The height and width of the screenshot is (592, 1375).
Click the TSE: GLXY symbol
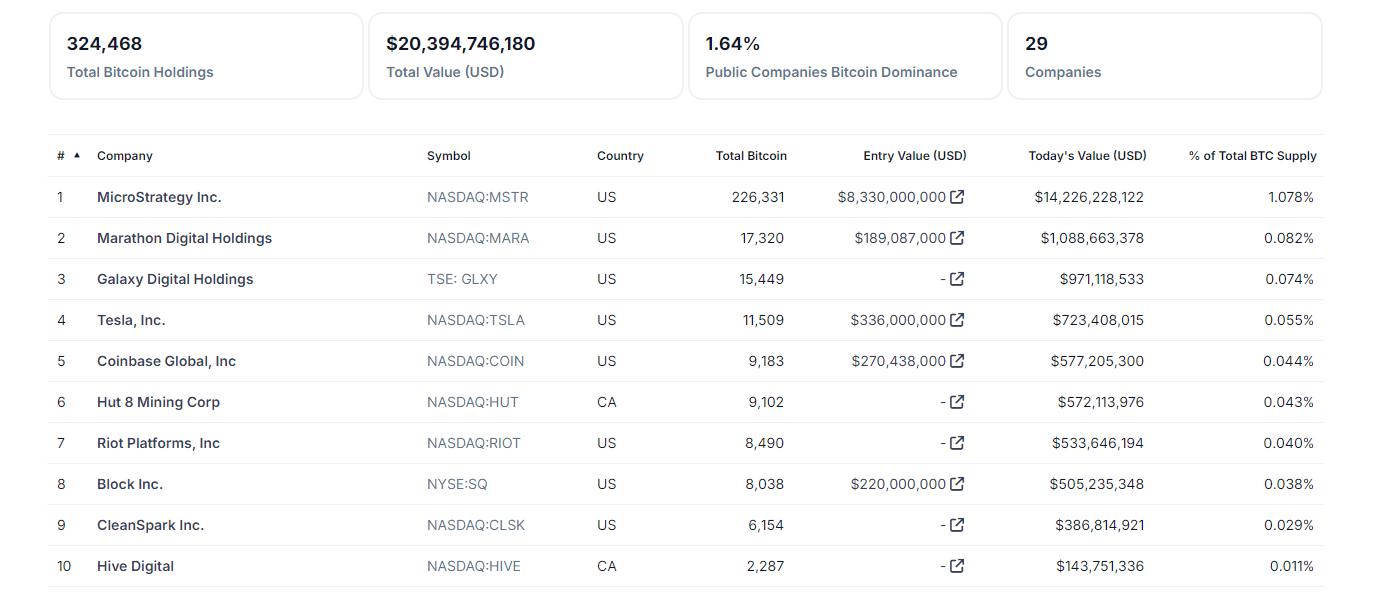(462, 279)
